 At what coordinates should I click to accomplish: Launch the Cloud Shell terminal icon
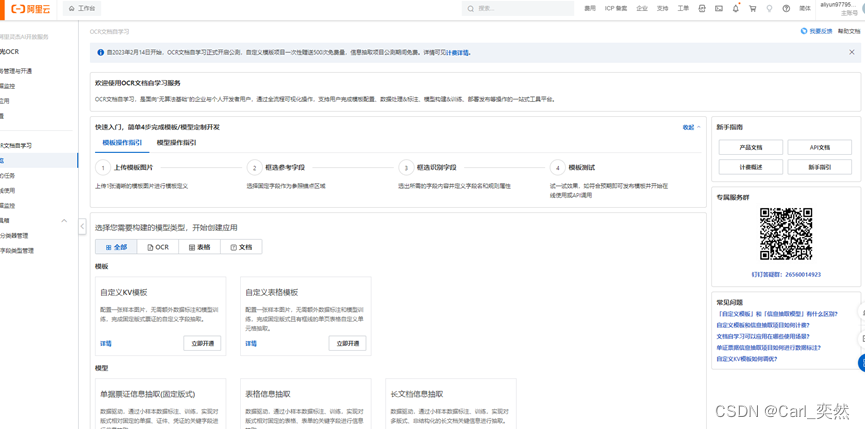pos(719,9)
